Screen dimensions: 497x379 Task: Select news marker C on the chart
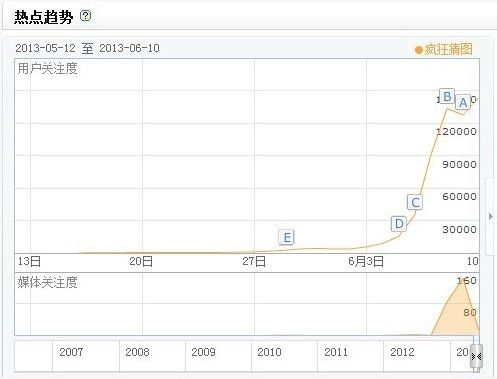point(415,202)
